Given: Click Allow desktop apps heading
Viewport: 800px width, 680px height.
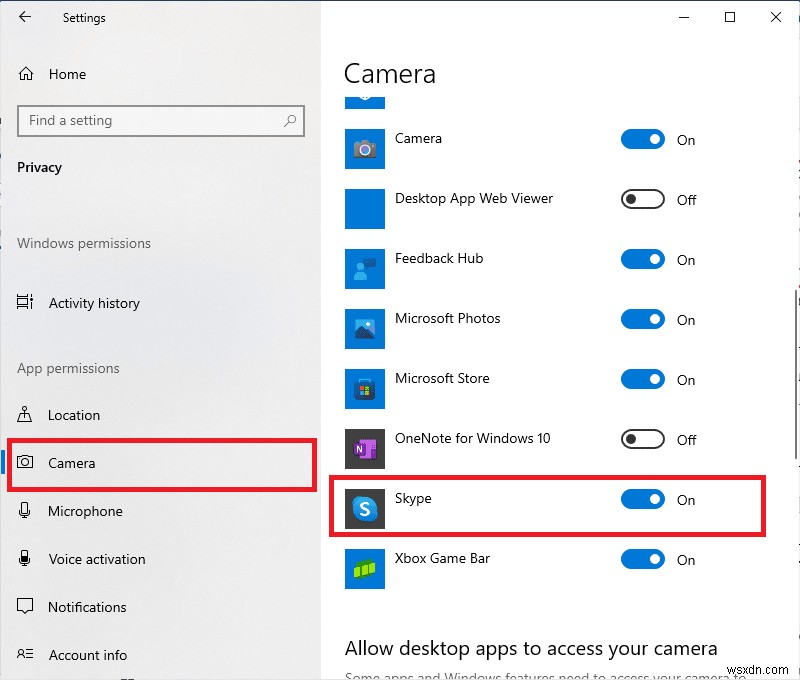Looking at the screenshot, I should pyautogui.click(x=531, y=648).
